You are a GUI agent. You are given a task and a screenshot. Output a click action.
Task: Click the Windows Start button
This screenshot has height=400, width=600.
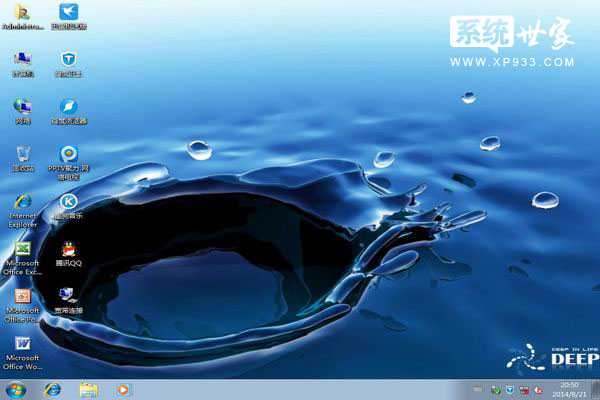coord(15,389)
